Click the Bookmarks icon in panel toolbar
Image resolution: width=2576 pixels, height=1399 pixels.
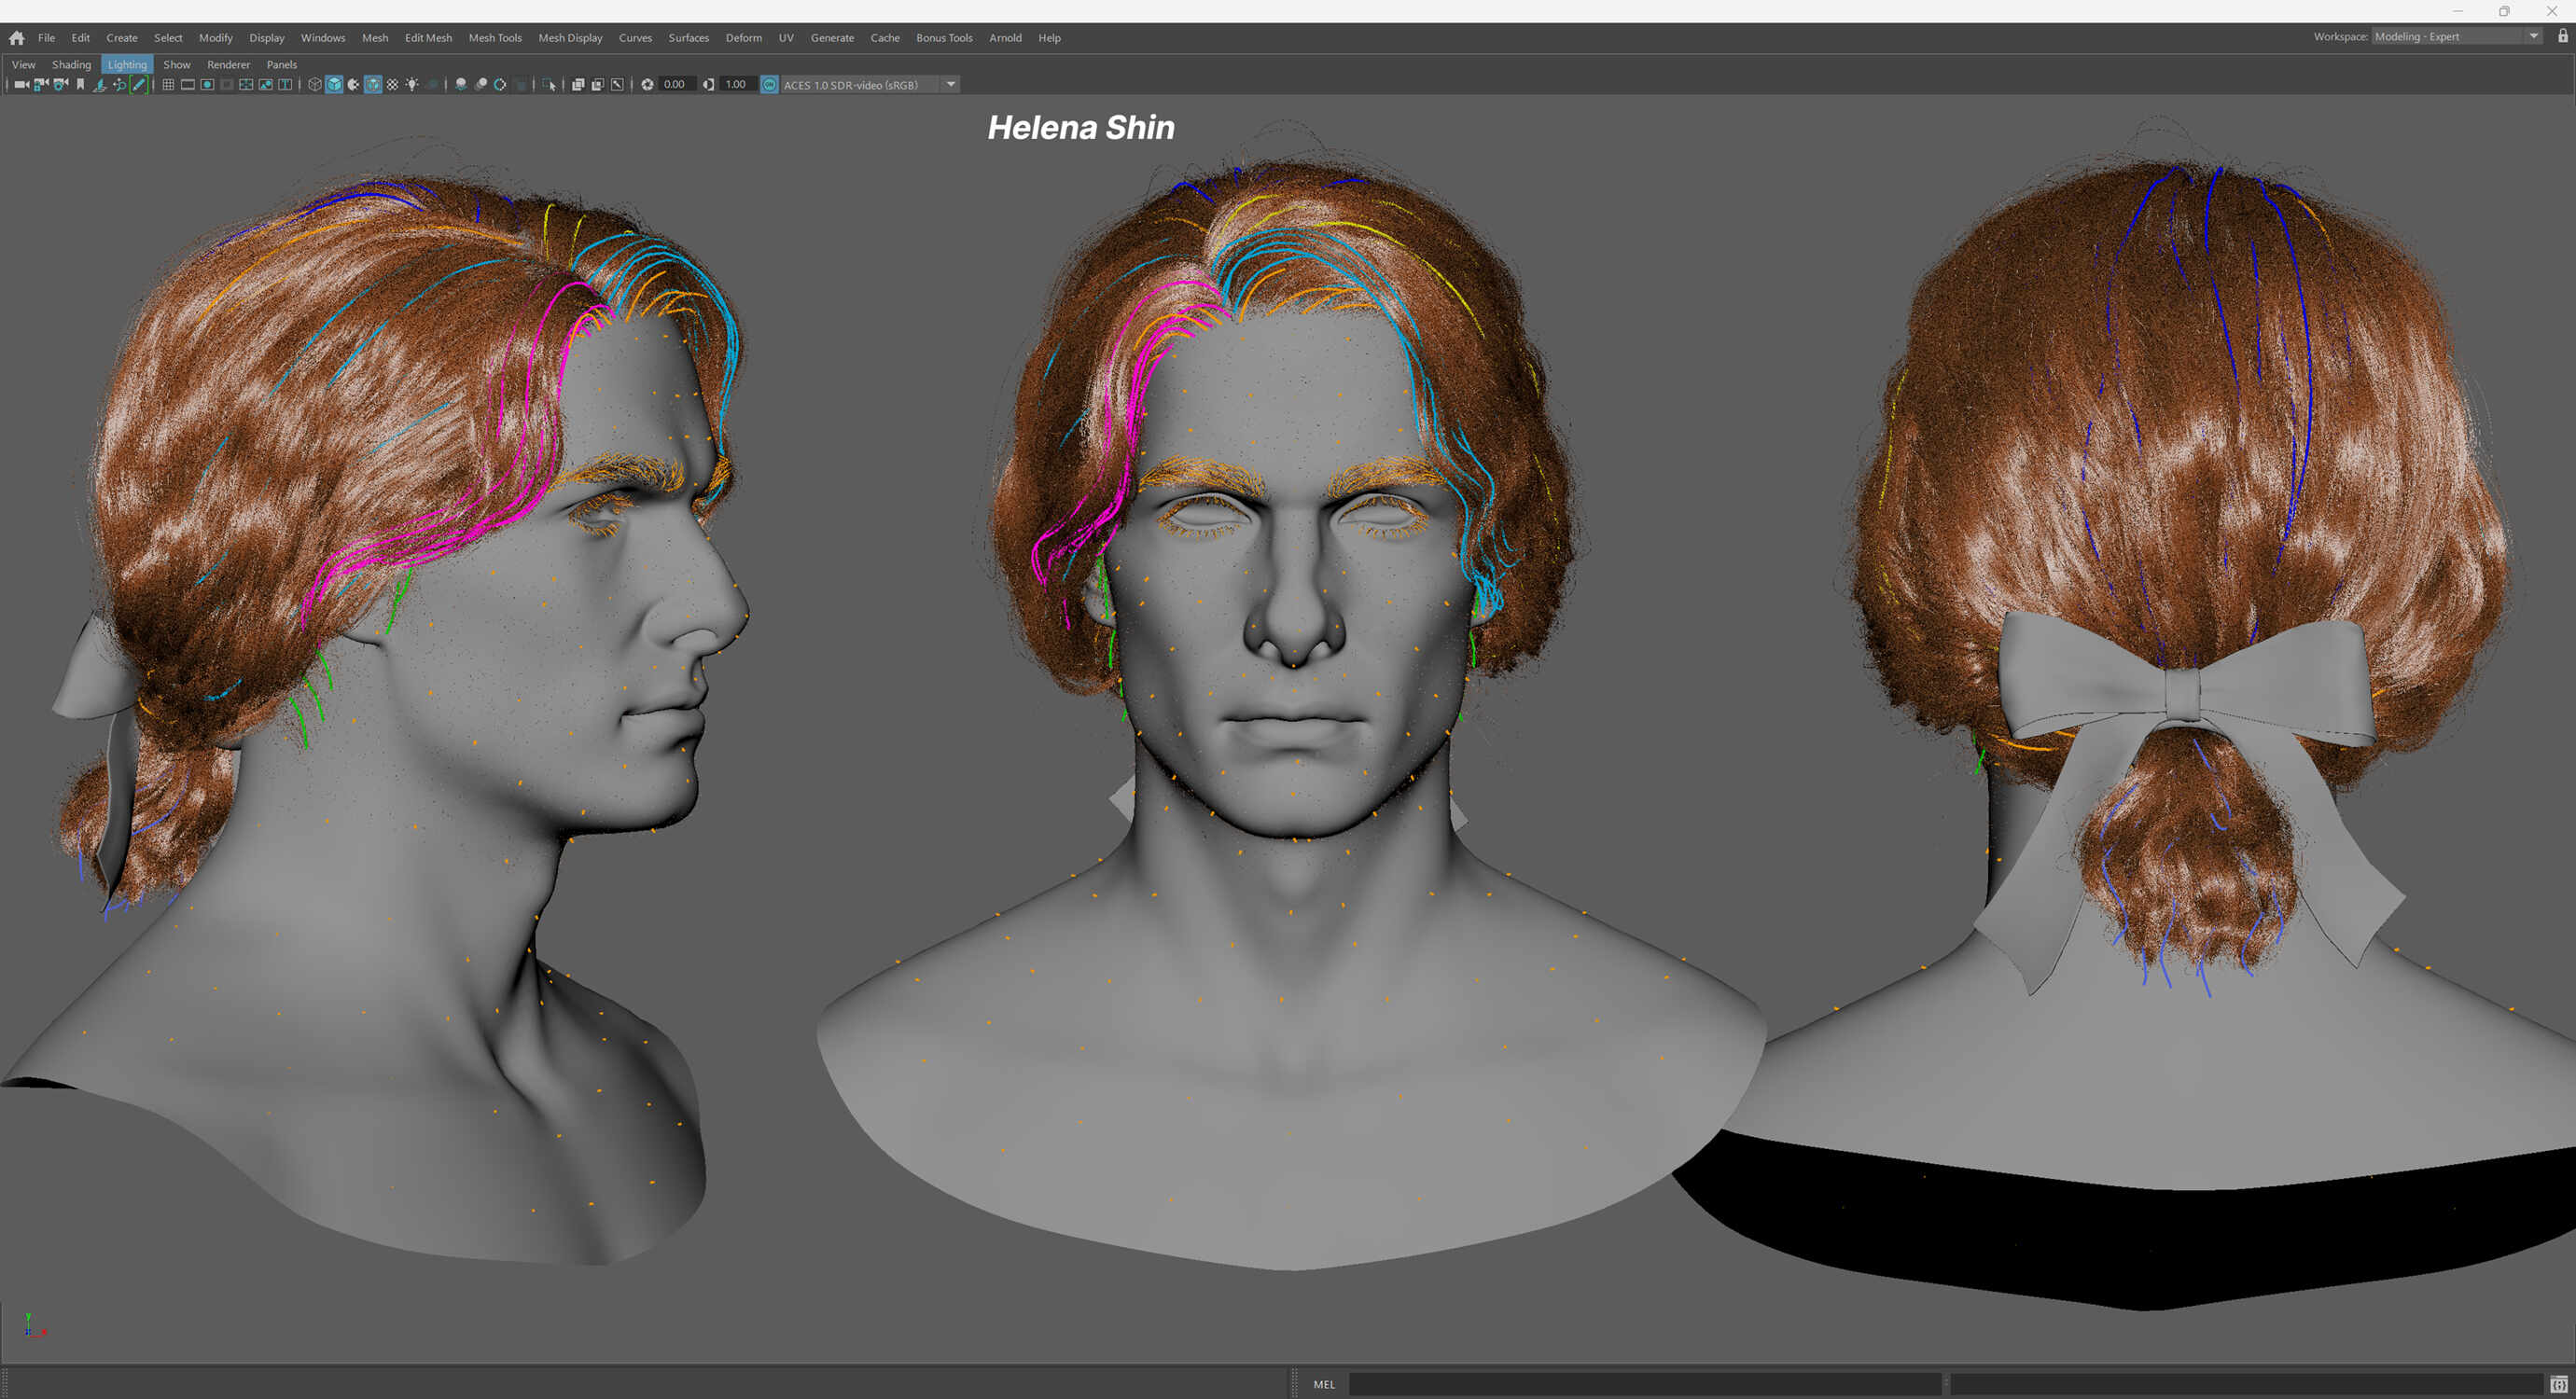click(81, 85)
